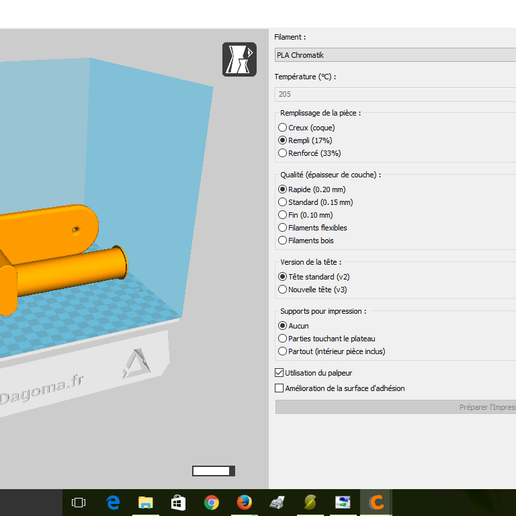Screen dimensions: 516x516
Task: Click the Préparer l'Impression button
Action: point(395,407)
